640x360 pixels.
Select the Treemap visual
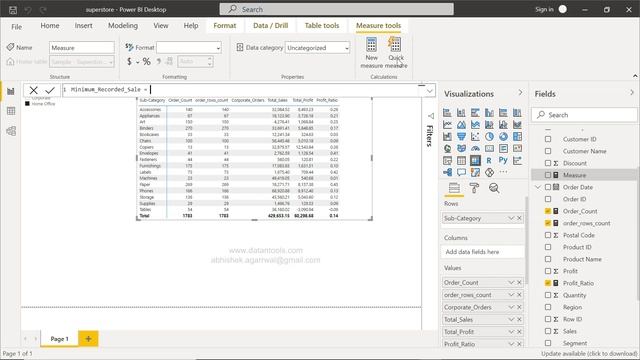(517, 137)
